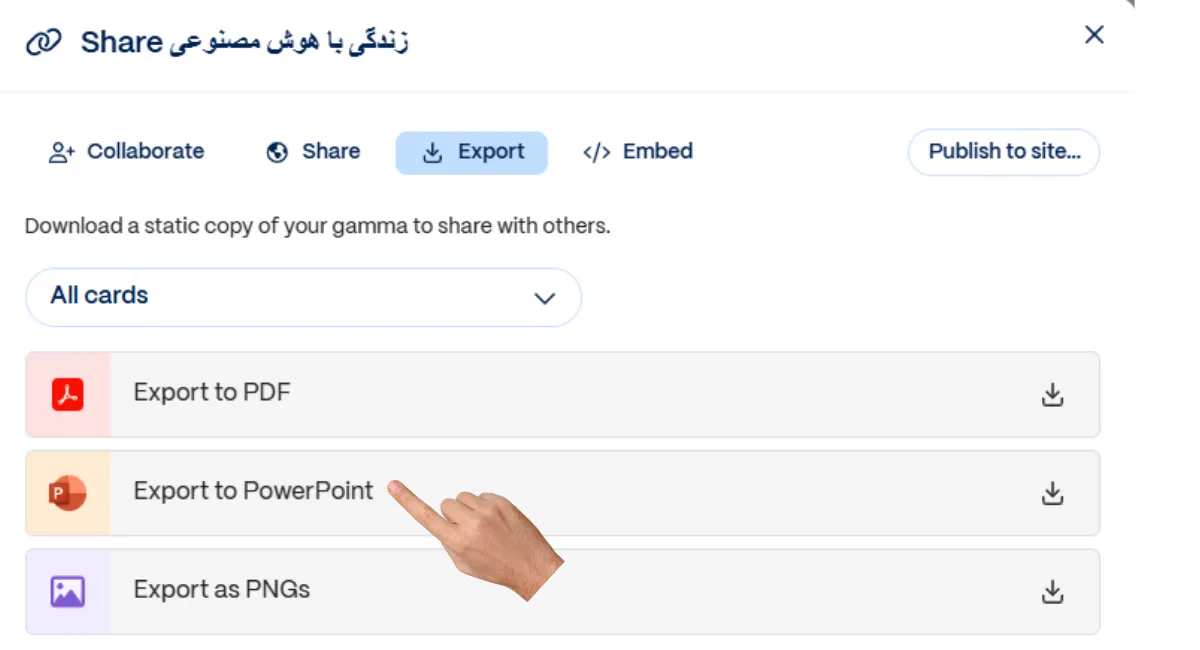Screen dimensions: 1200x650
Task: Click the link icon beside Share title
Action: pos(44,43)
